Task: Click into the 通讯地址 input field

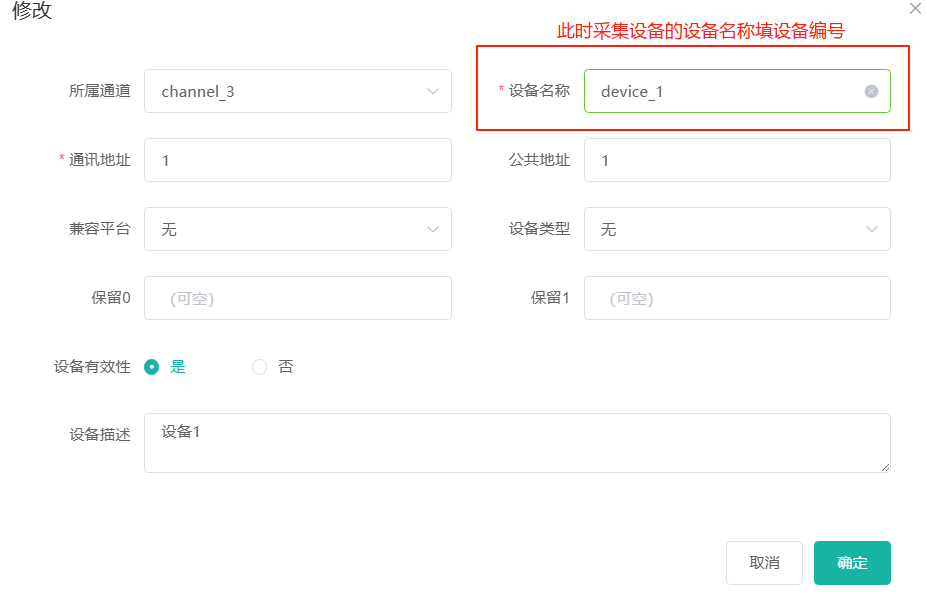Action: click(297, 160)
